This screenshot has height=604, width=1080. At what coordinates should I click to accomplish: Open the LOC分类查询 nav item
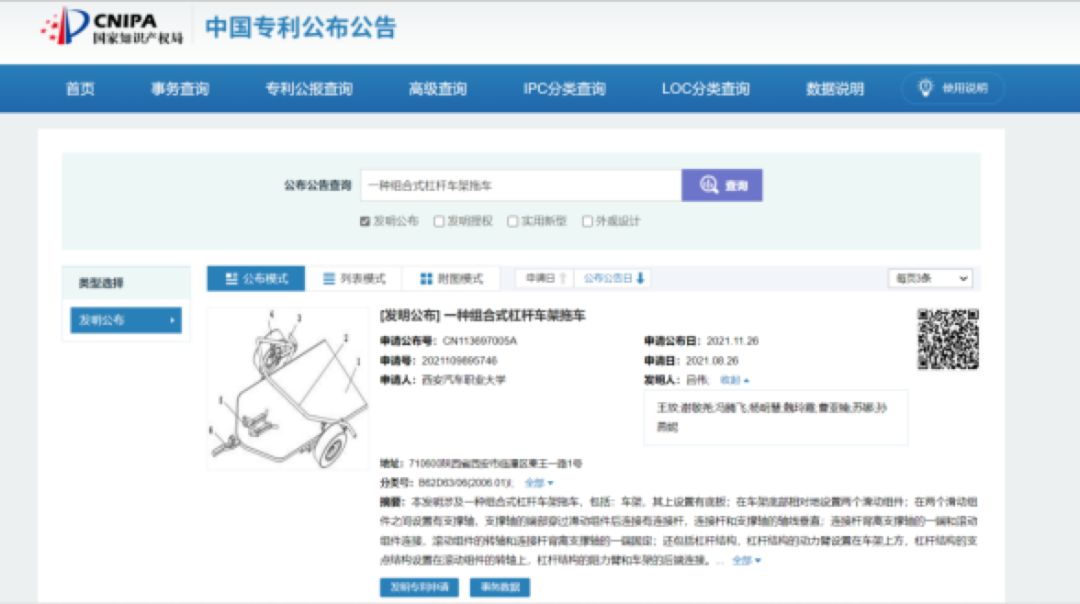[705, 88]
